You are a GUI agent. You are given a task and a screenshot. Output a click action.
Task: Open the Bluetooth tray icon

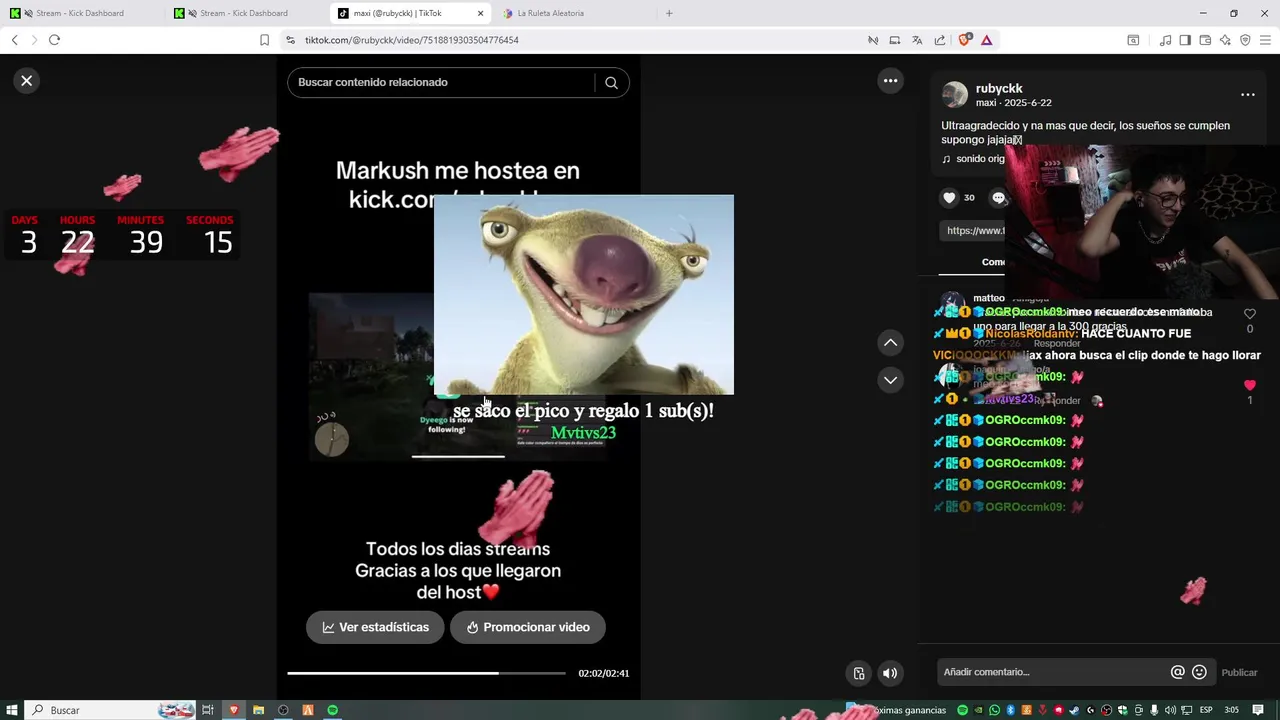coord(1010,710)
